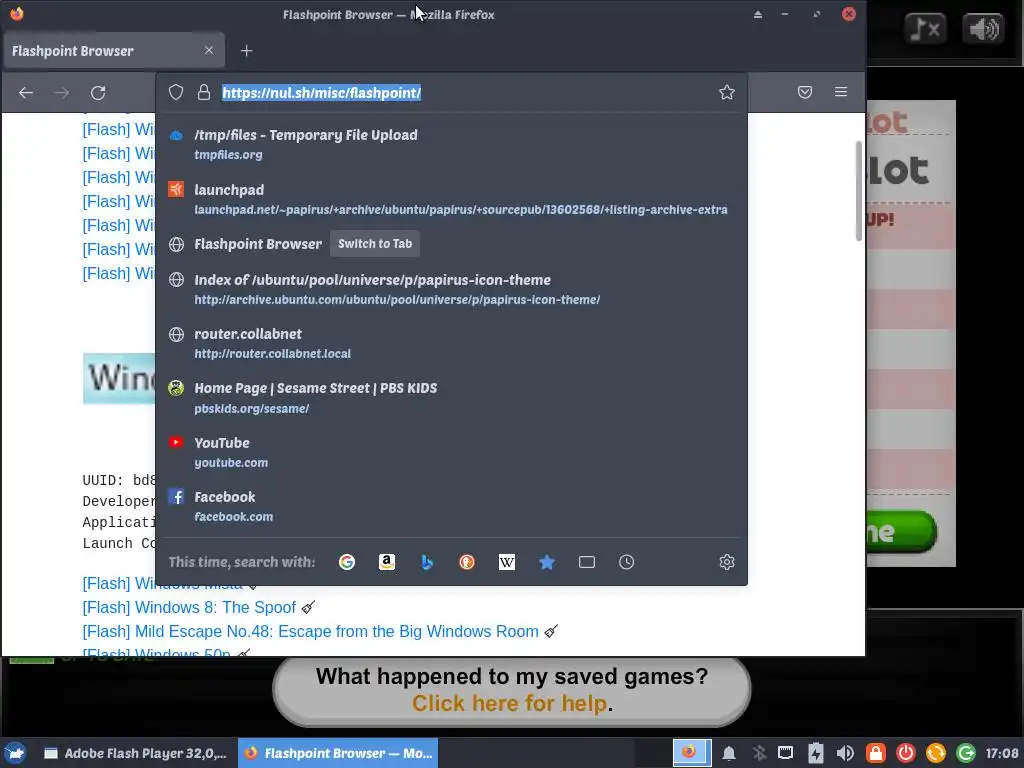Switch to Flashpoint Browser taskbar entry

338,753
